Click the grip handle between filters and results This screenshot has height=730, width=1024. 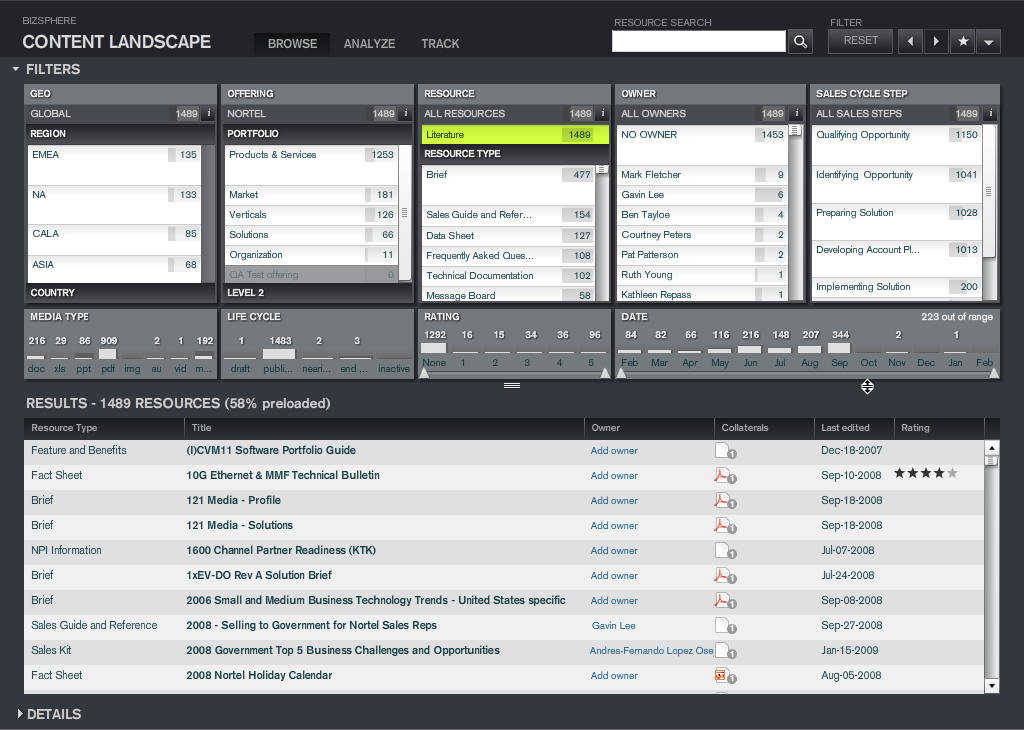[x=512, y=386]
